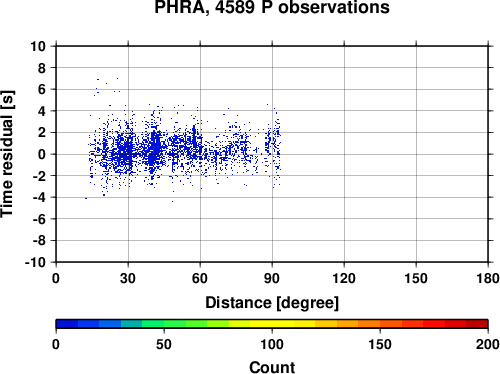Click the Time residual [s] axis label
The image size is (500, 374).
pos(7,154)
